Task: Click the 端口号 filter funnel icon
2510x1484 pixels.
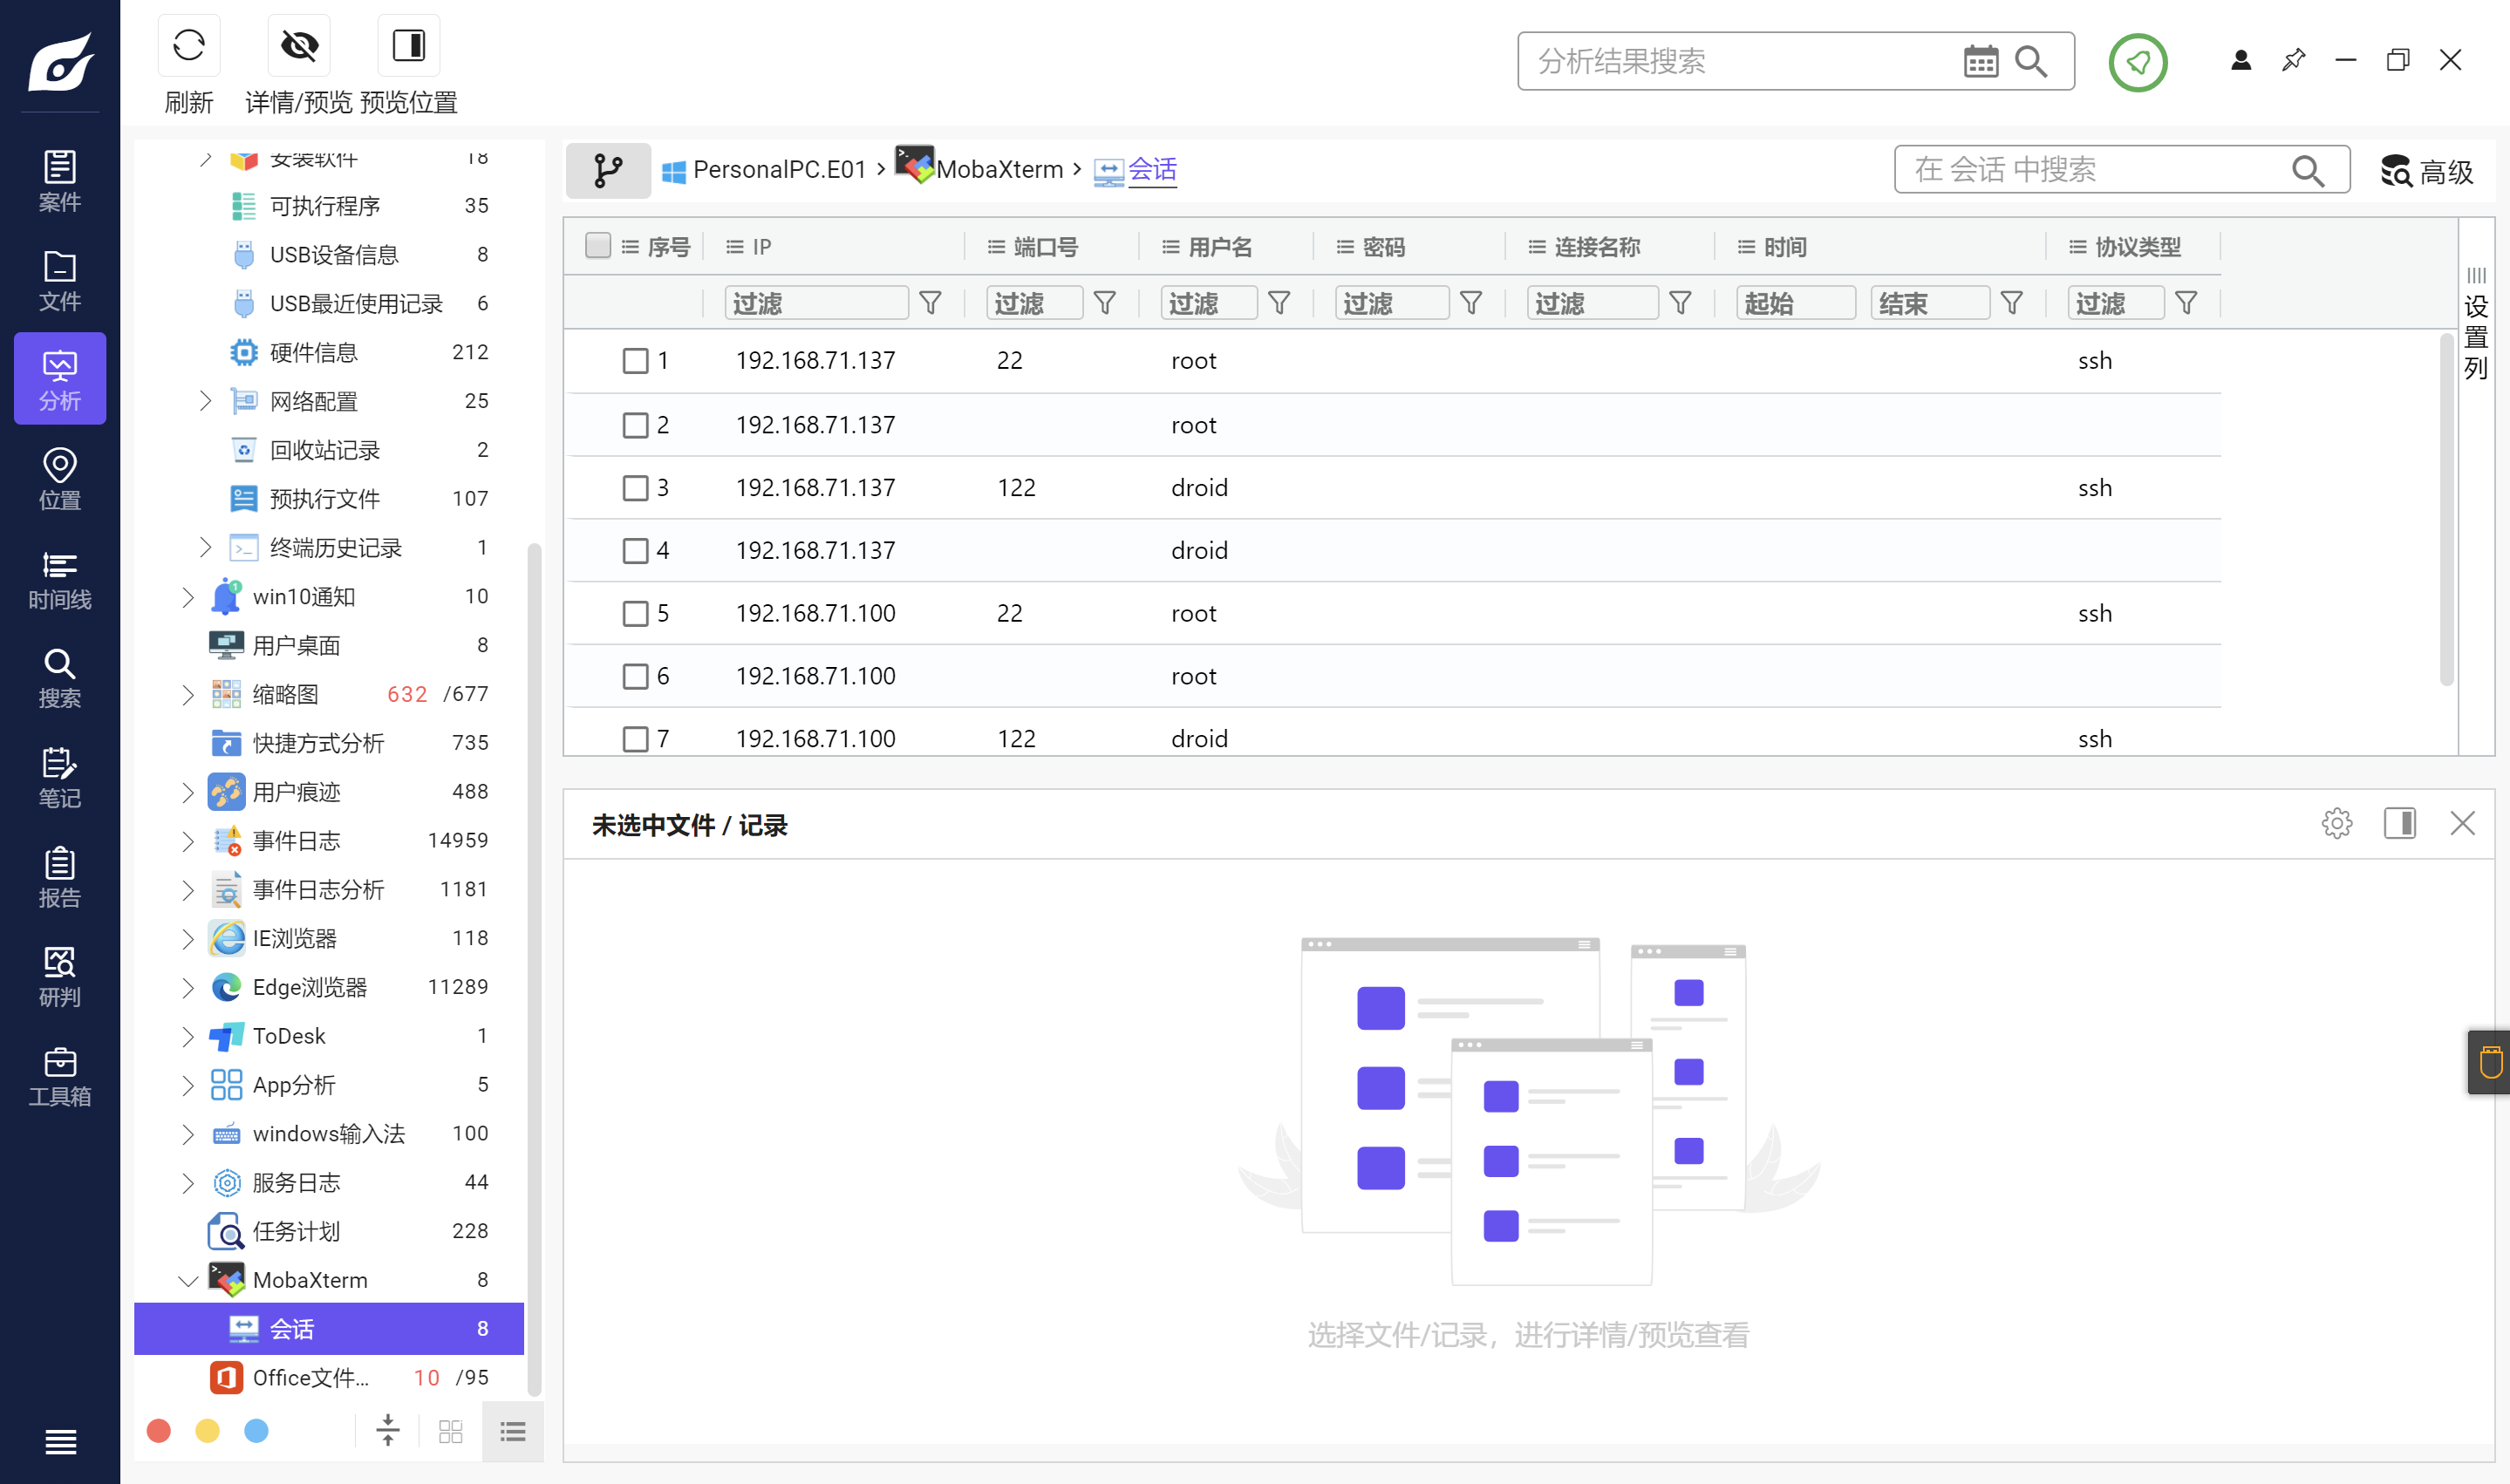Action: (x=1104, y=303)
